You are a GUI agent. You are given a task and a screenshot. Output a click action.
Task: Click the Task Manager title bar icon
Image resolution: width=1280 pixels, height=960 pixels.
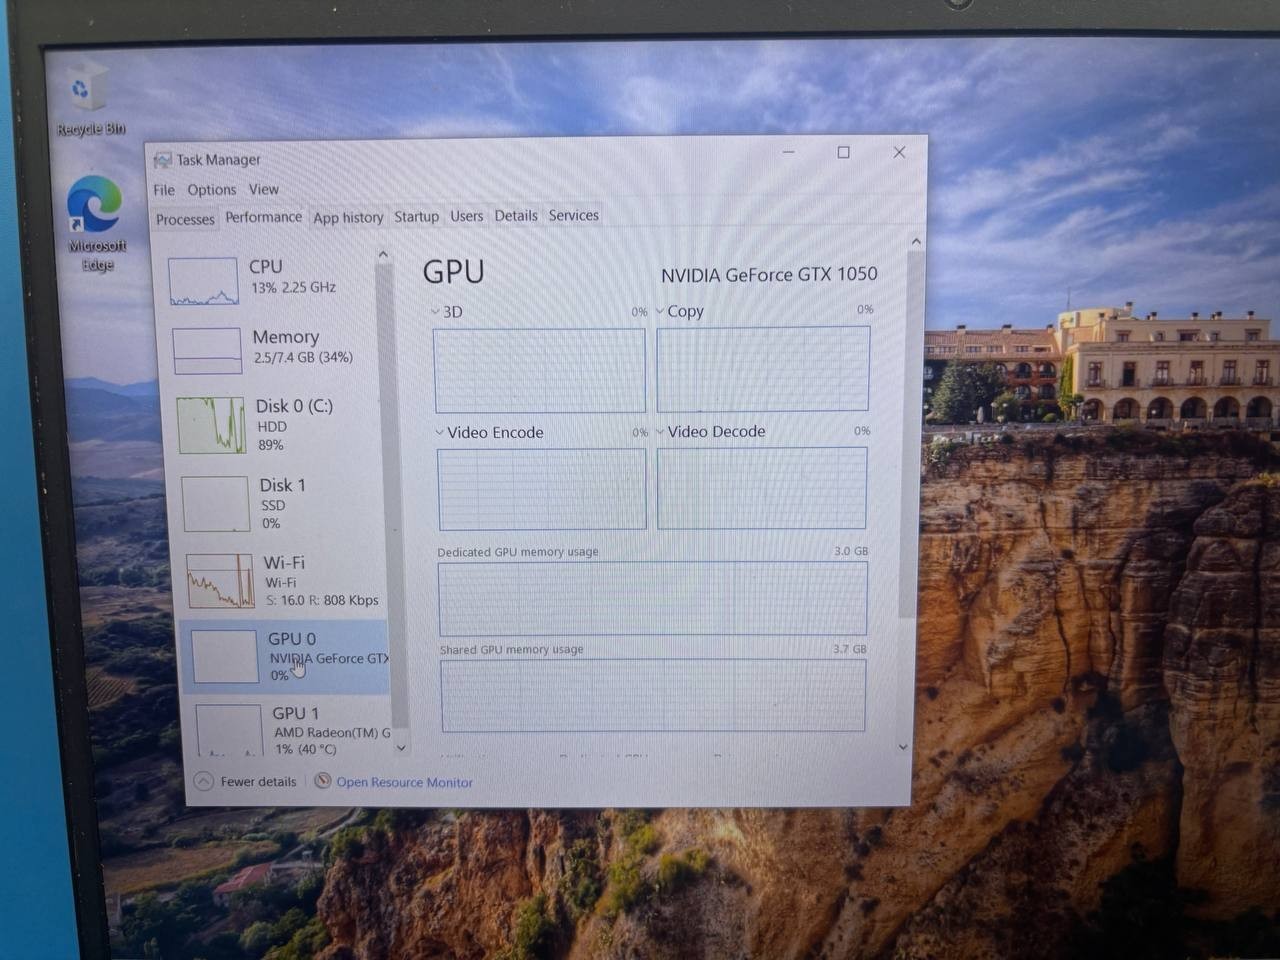(162, 160)
